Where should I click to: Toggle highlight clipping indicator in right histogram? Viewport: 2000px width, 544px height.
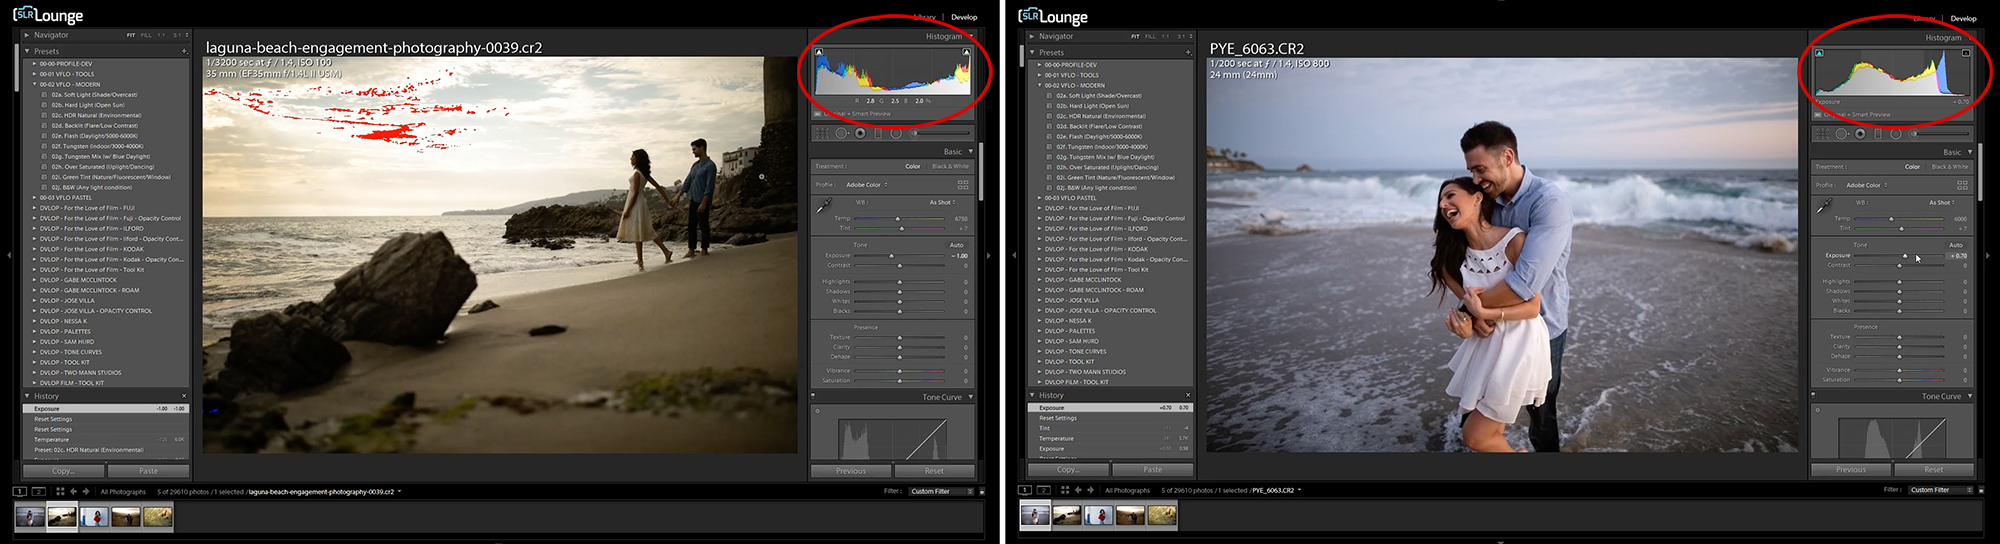1966,53
